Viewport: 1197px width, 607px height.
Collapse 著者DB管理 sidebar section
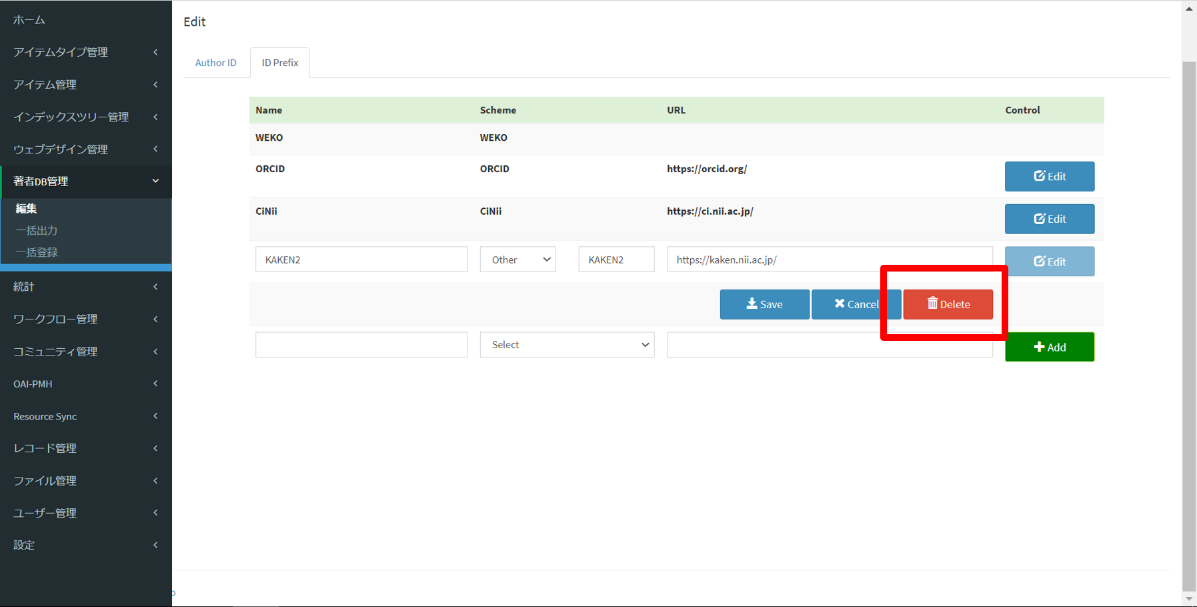(x=85, y=181)
